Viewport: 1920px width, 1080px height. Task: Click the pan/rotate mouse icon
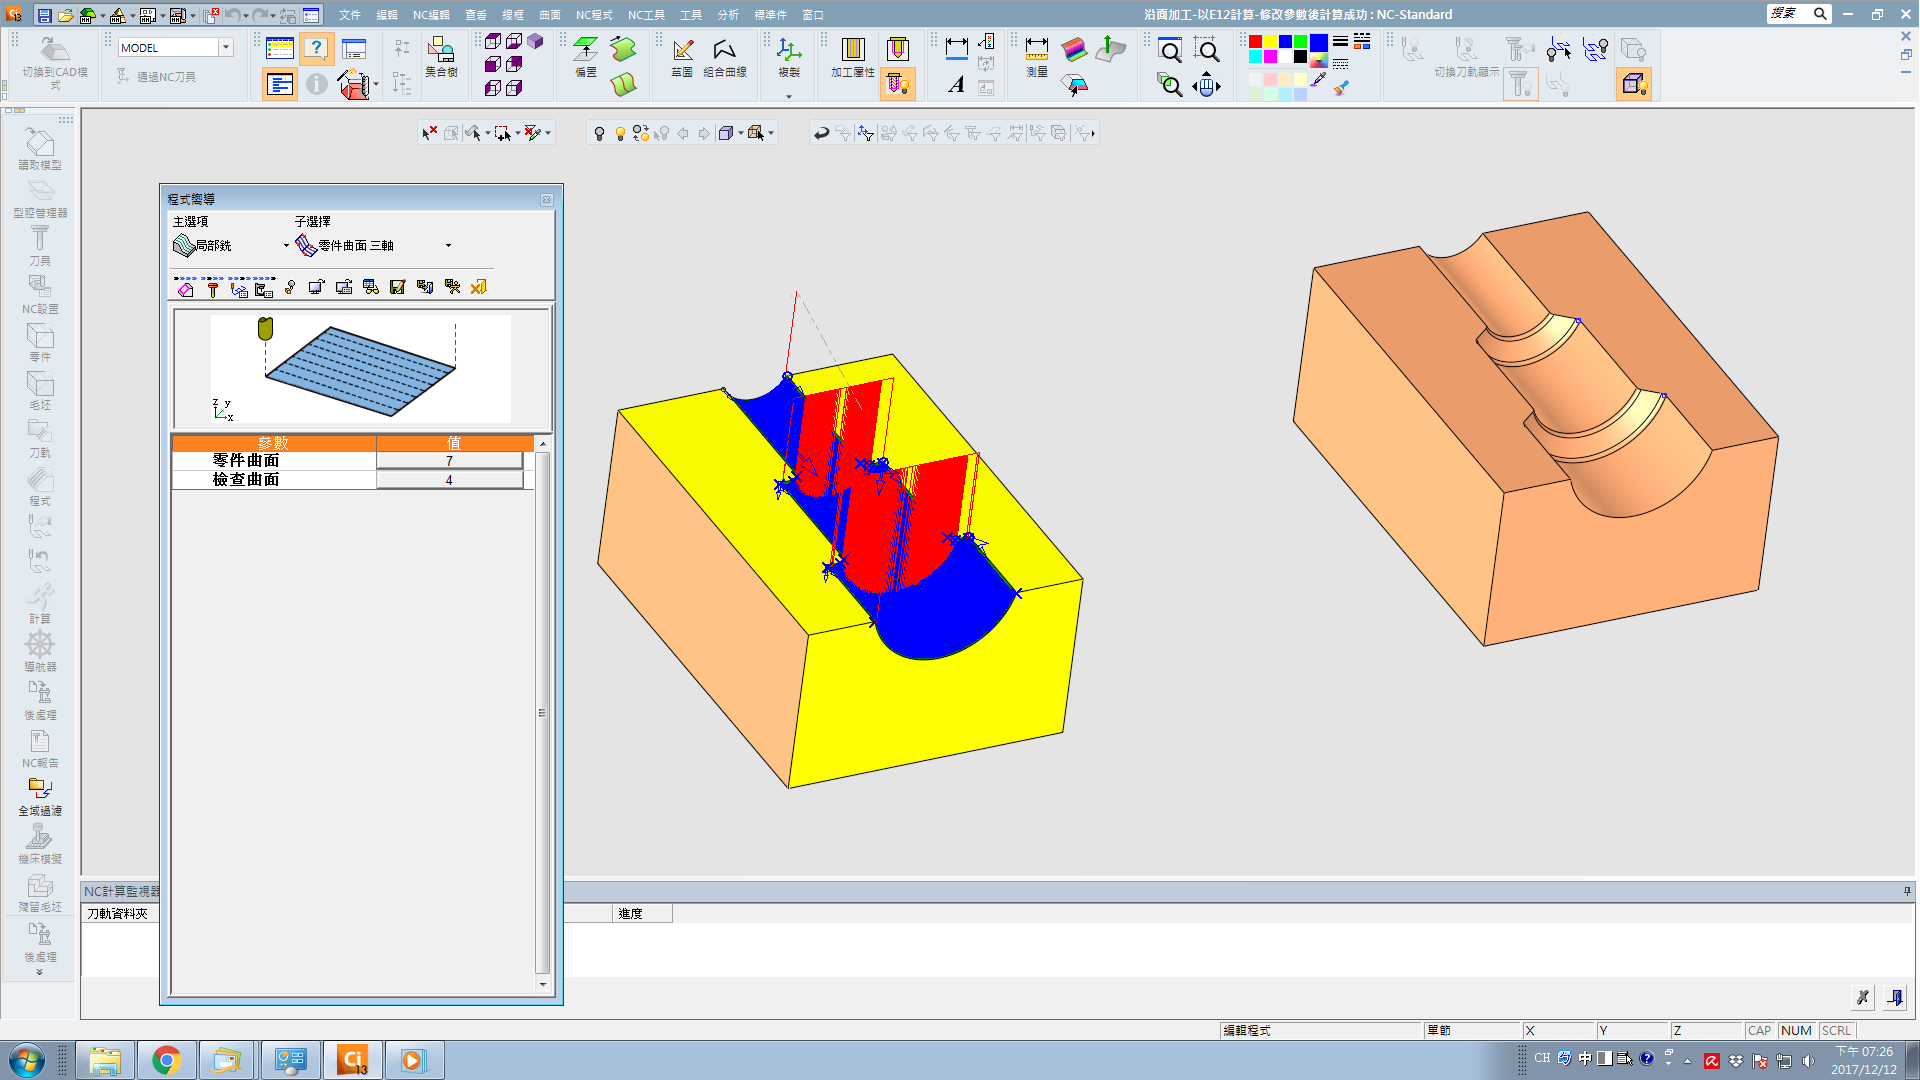tap(1206, 86)
